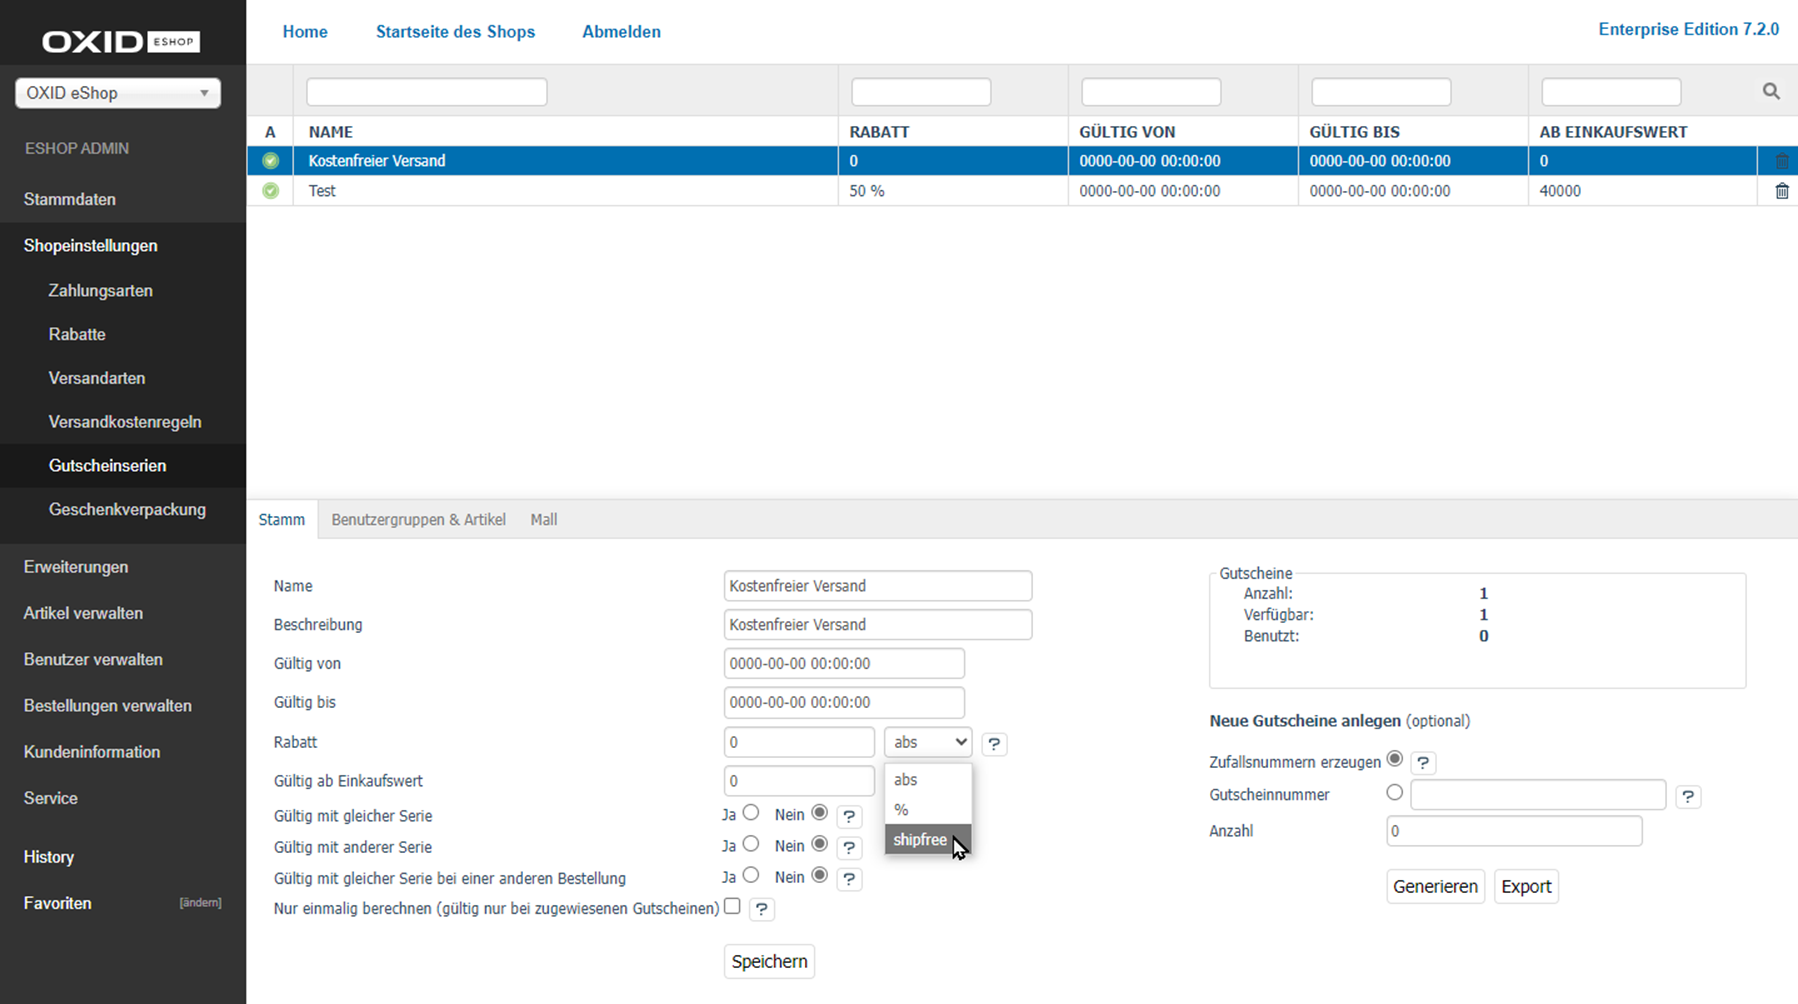
Task: Open Versandkostenregeln in the sidebar menu
Action: (x=125, y=422)
